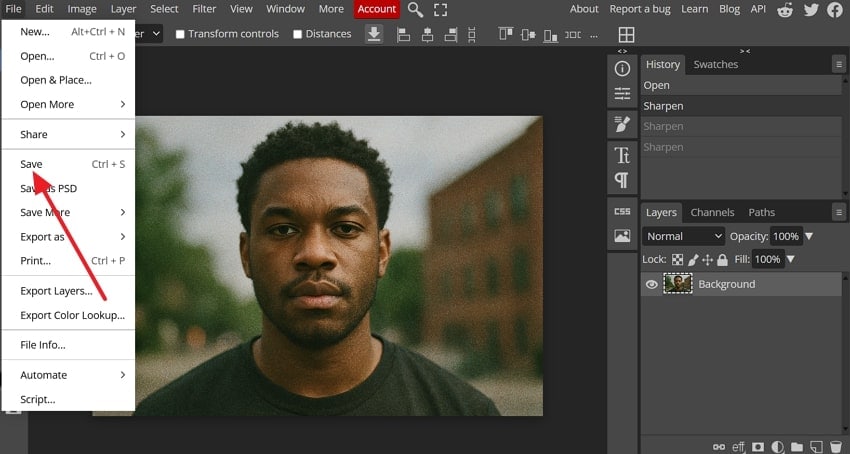This screenshot has width=850, height=454.
Task: Open the Fill slider arrow
Action: [x=790, y=259]
